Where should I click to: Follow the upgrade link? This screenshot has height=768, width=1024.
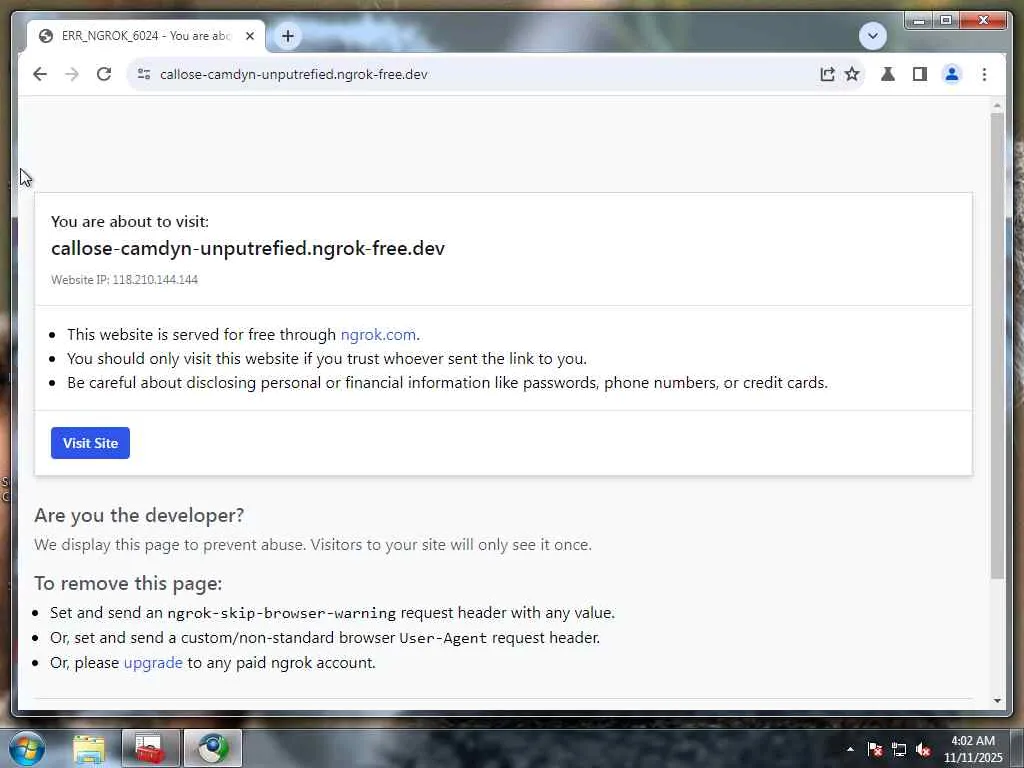(153, 662)
